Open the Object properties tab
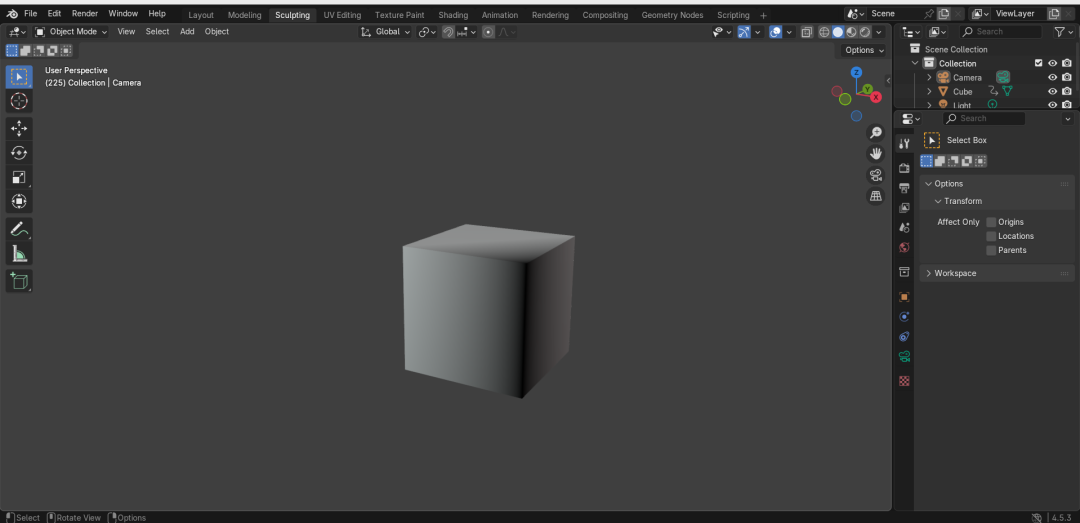 [904, 297]
